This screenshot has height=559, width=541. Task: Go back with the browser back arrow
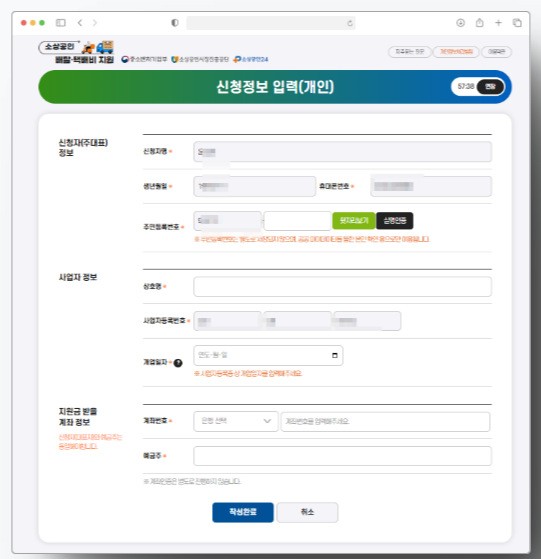point(80,23)
